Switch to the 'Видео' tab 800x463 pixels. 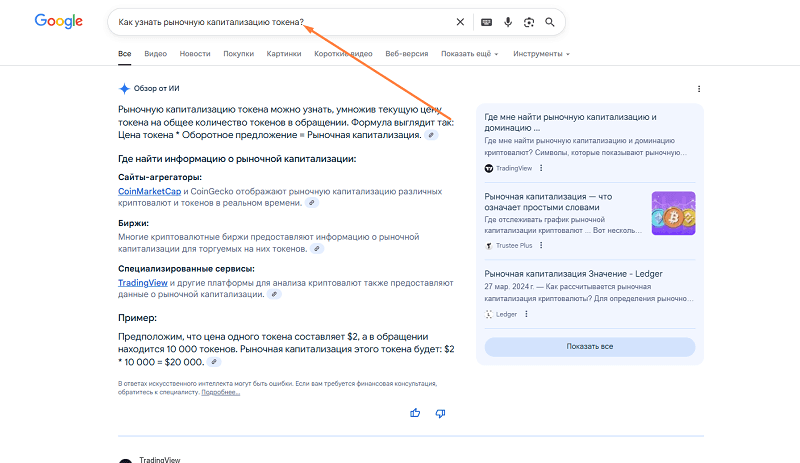[156, 54]
